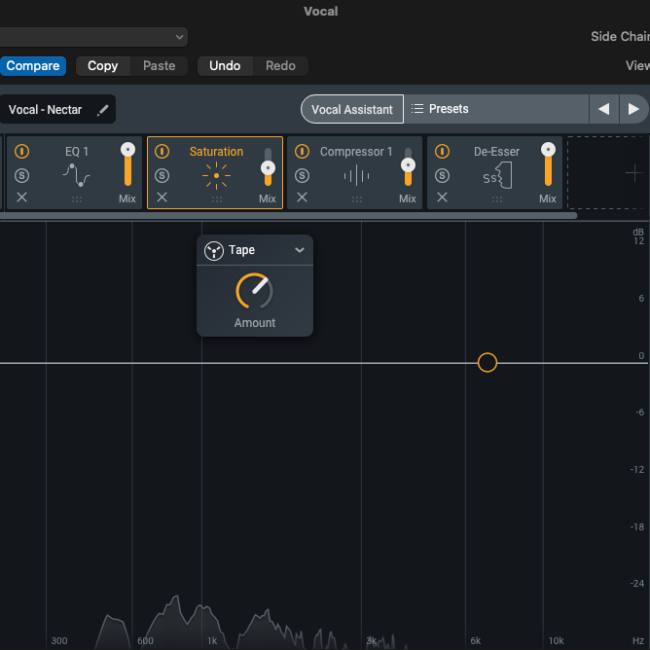
Task: Remove the Saturation module with X
Action: pos(162,198)
